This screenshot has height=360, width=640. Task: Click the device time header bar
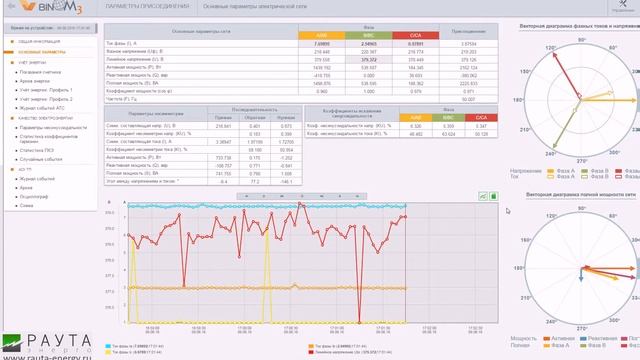pos(51,28)
